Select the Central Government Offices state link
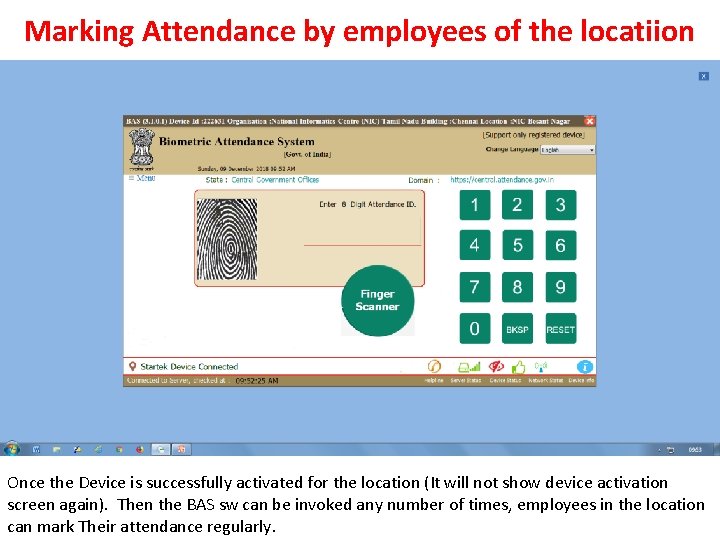The height and width of the screenshot is (540, 720). pyautogui.click(x=275, y=180)
